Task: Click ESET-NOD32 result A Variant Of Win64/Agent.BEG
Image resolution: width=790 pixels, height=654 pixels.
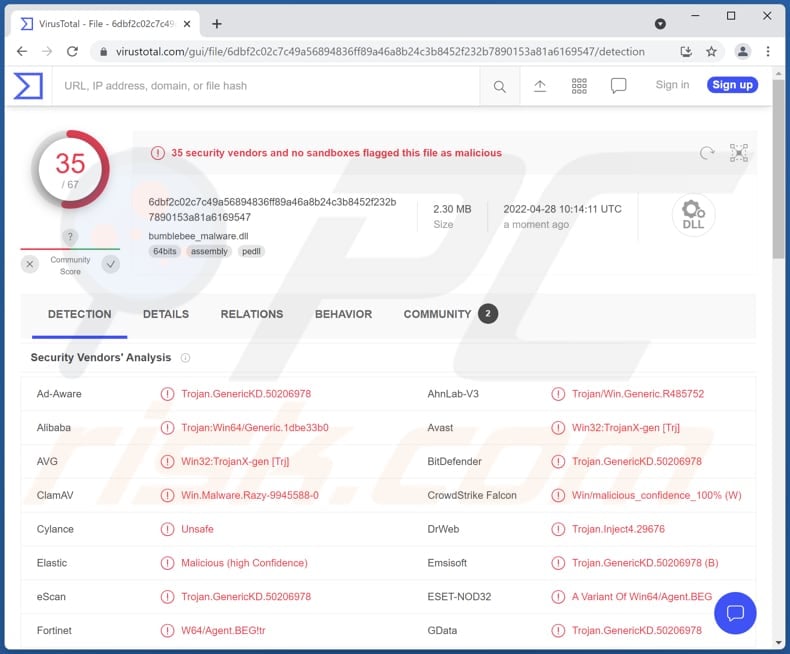Action: [642, 597]
